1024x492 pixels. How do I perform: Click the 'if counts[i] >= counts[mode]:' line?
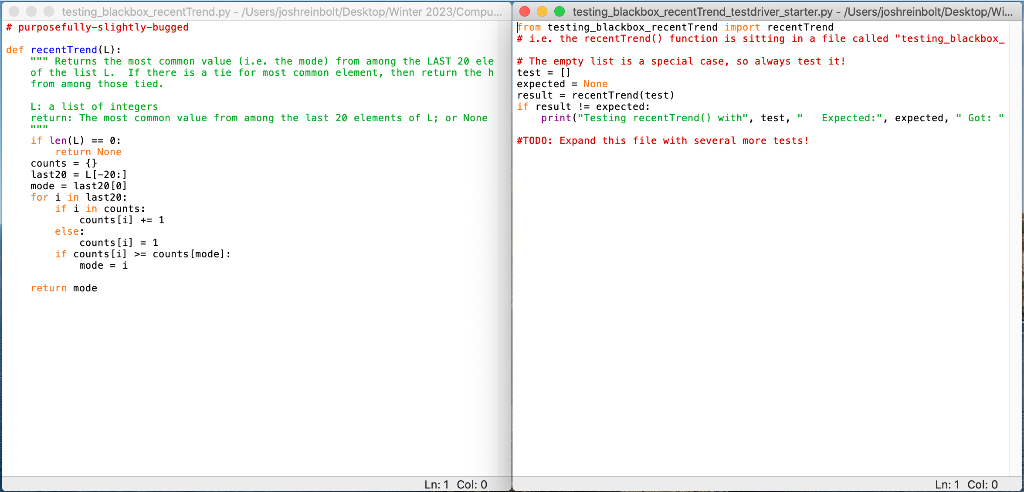143,254
